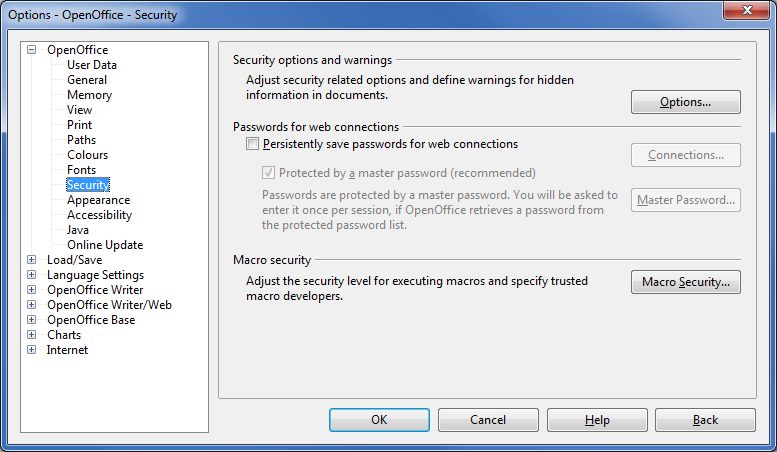Open the Colours settings page
777x452 pixels.
coord(87,155)
